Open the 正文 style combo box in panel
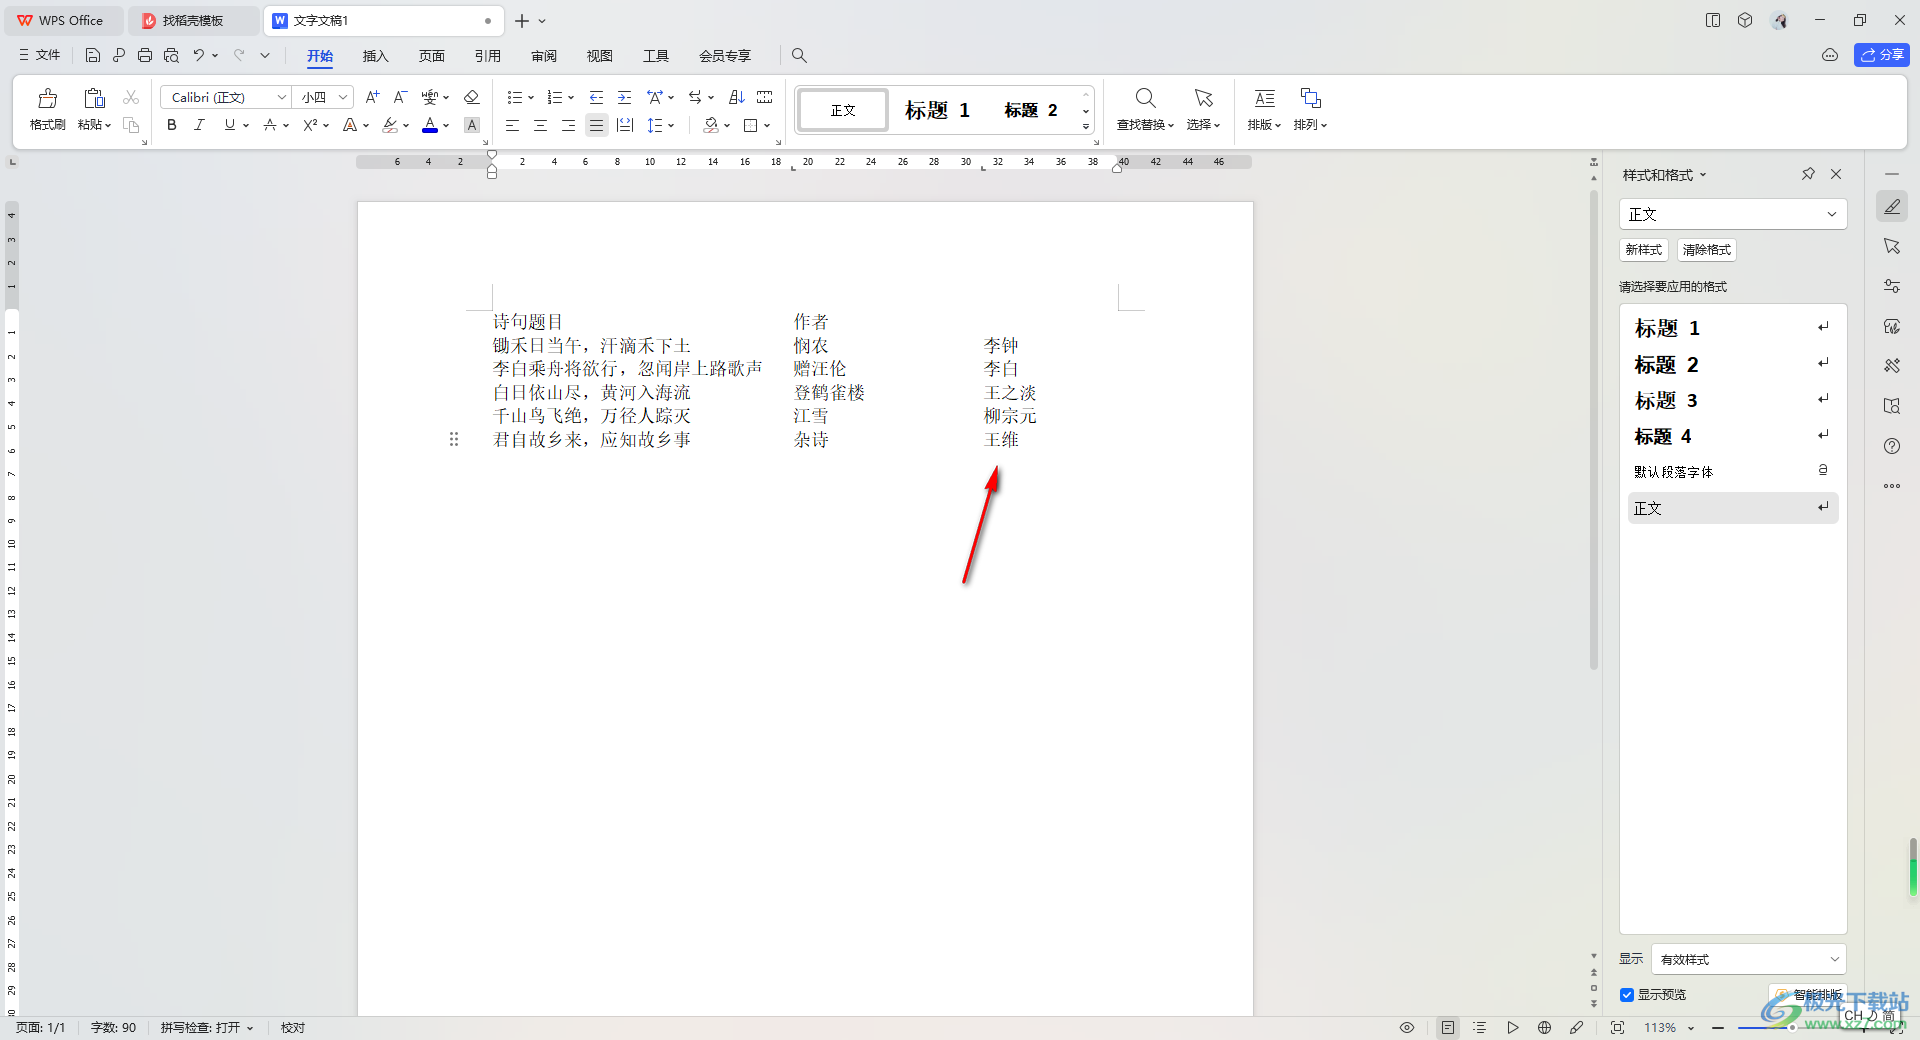The height and width of the screenshot is (1040, 1920). [1733, 214]
